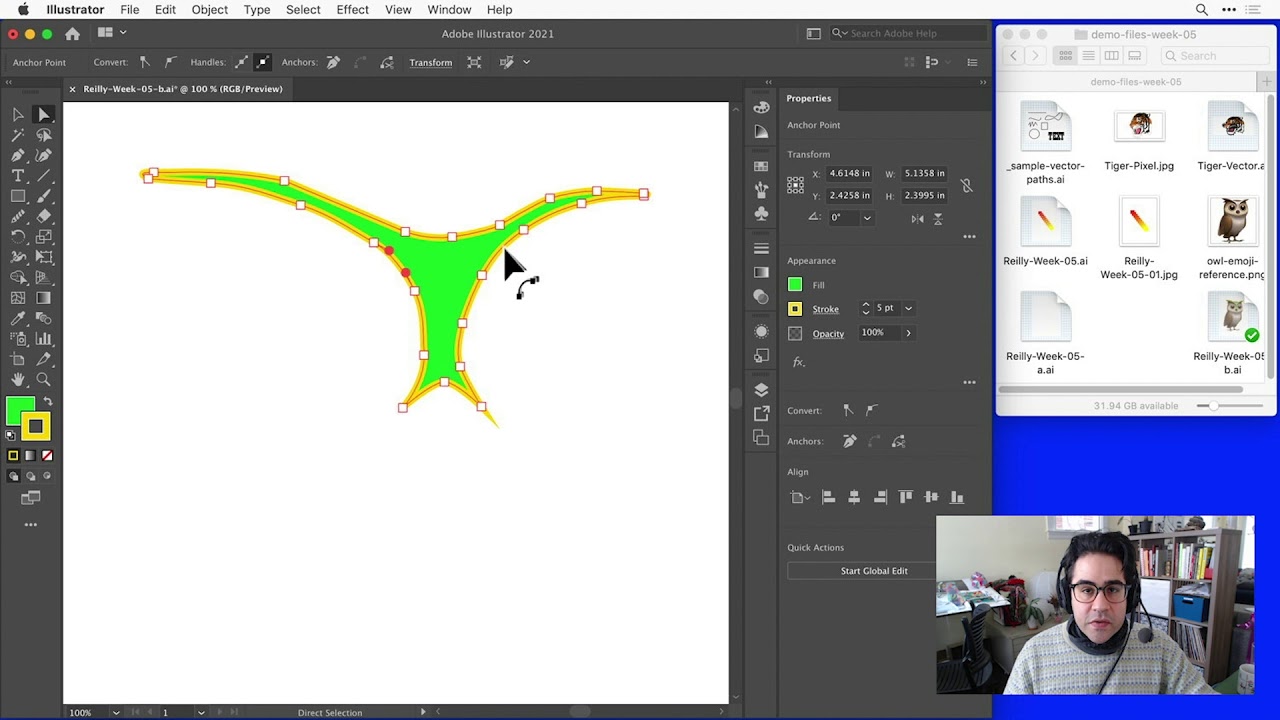This screenshot has width=1280, height=720.
Task: Open the Layers panel from the dock
Action: coord(761,389)
